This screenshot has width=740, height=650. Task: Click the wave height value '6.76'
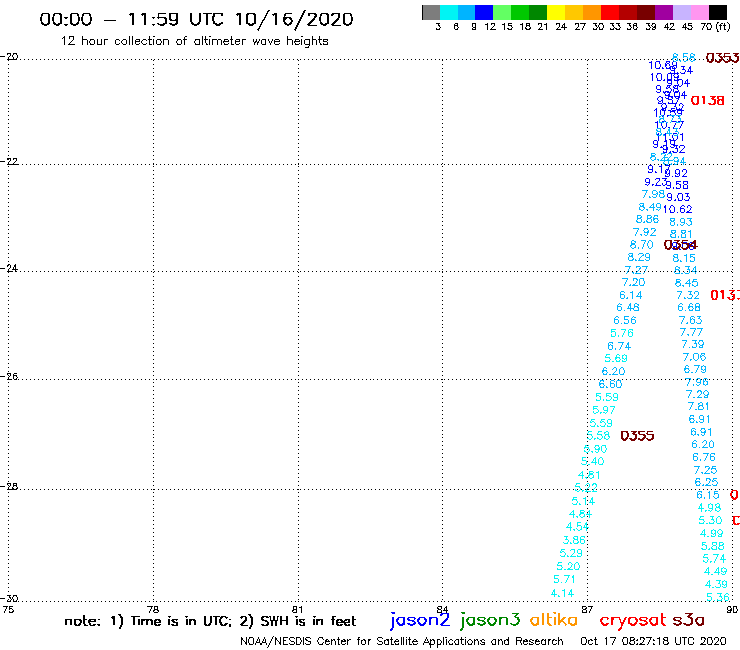(x=704, y=457)
